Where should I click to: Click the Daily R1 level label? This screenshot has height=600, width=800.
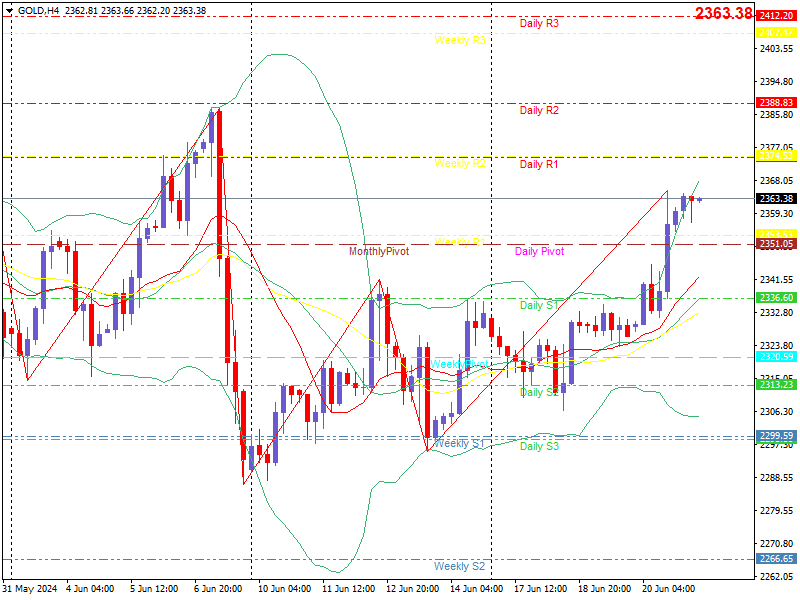pos(539,164)
